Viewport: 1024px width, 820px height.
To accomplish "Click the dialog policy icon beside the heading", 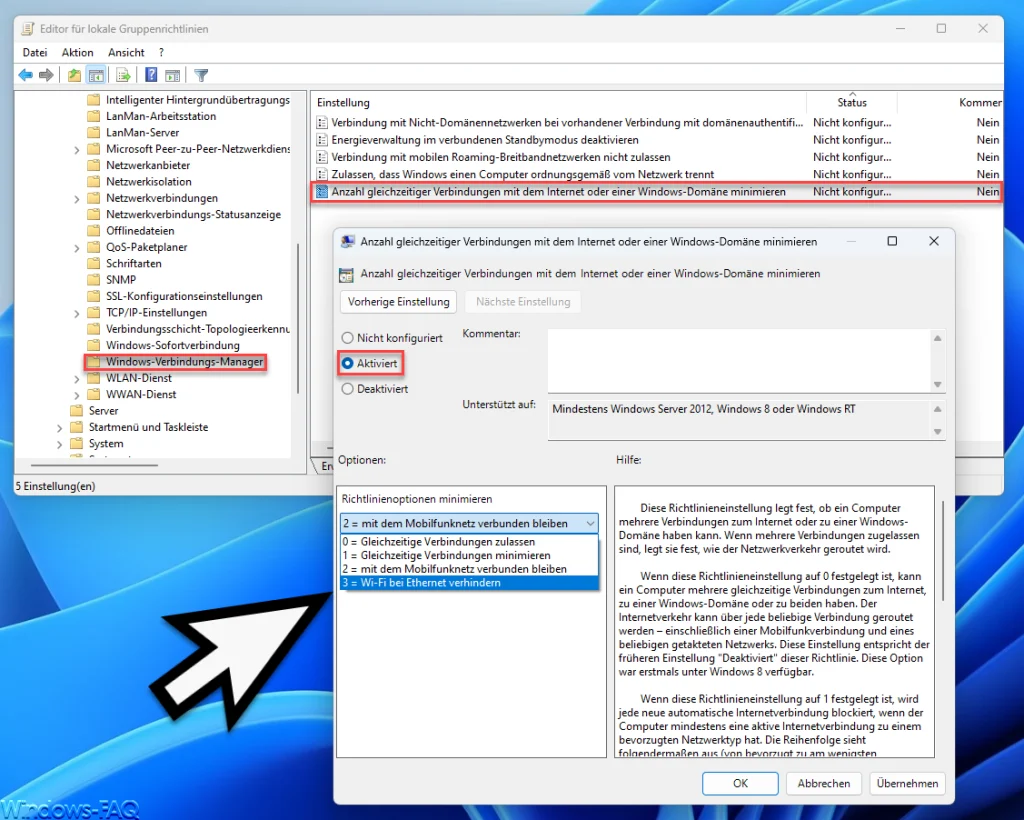I will tap(346, 275).
